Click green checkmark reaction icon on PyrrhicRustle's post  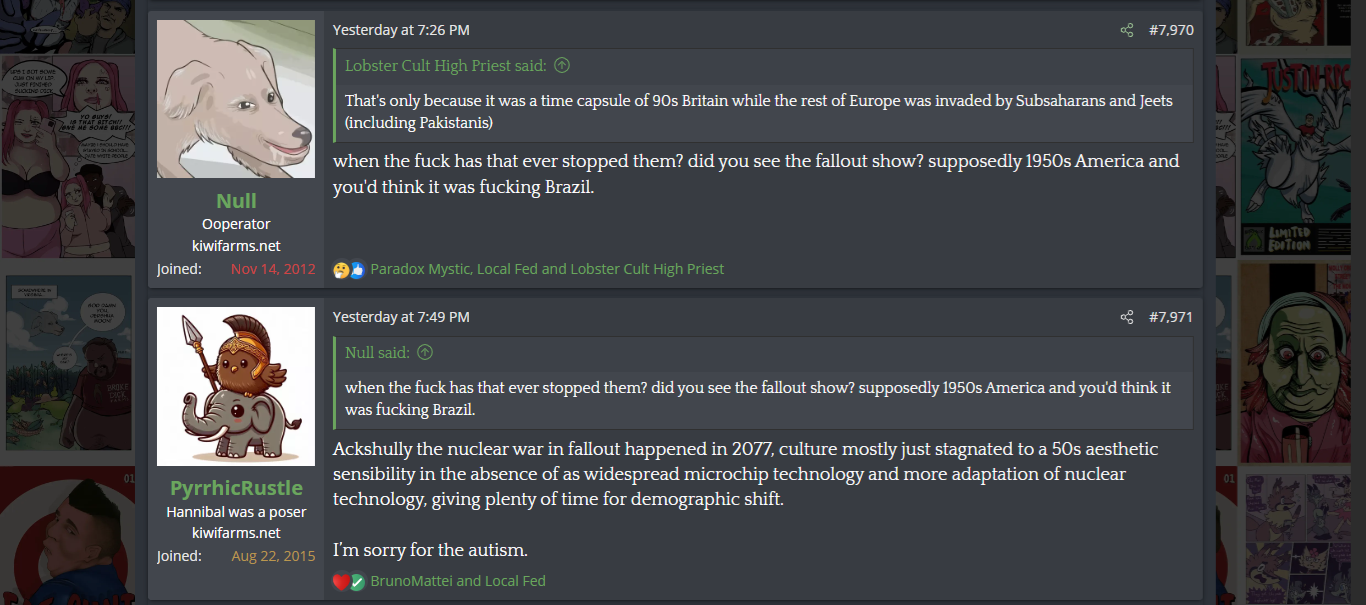(357, 581)
